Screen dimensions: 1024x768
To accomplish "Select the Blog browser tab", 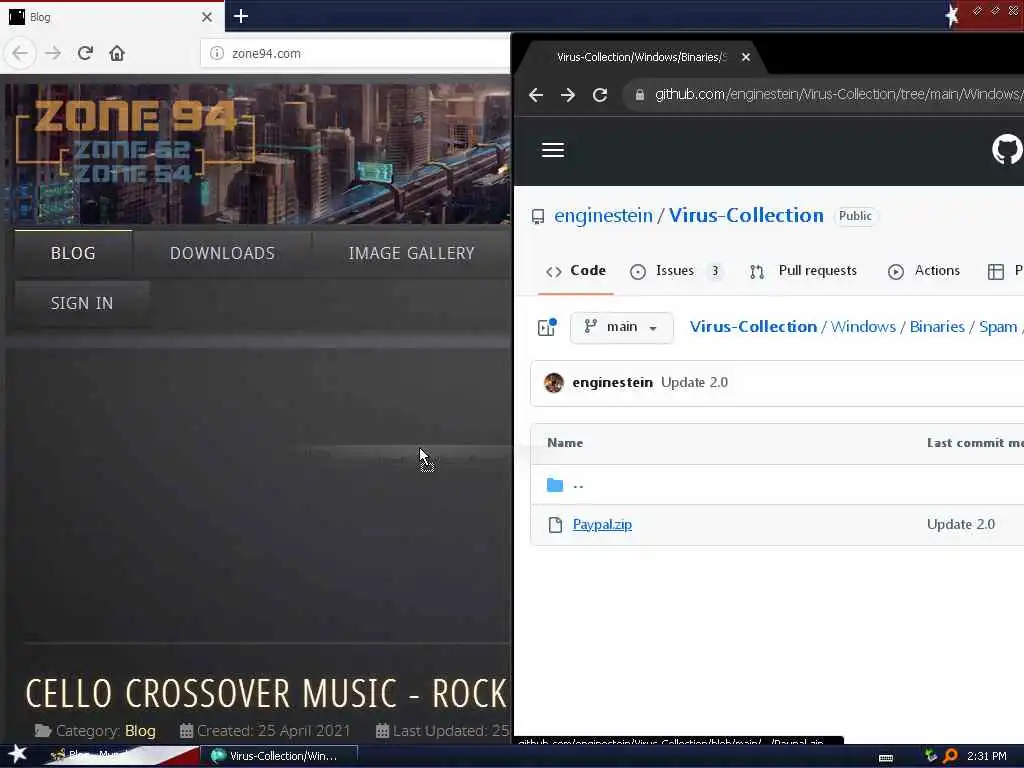I will [x=111, y=17].
